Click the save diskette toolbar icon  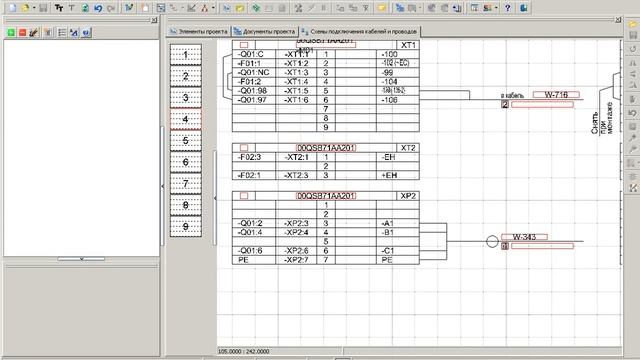pyautogui.click(x=43, y=7)
